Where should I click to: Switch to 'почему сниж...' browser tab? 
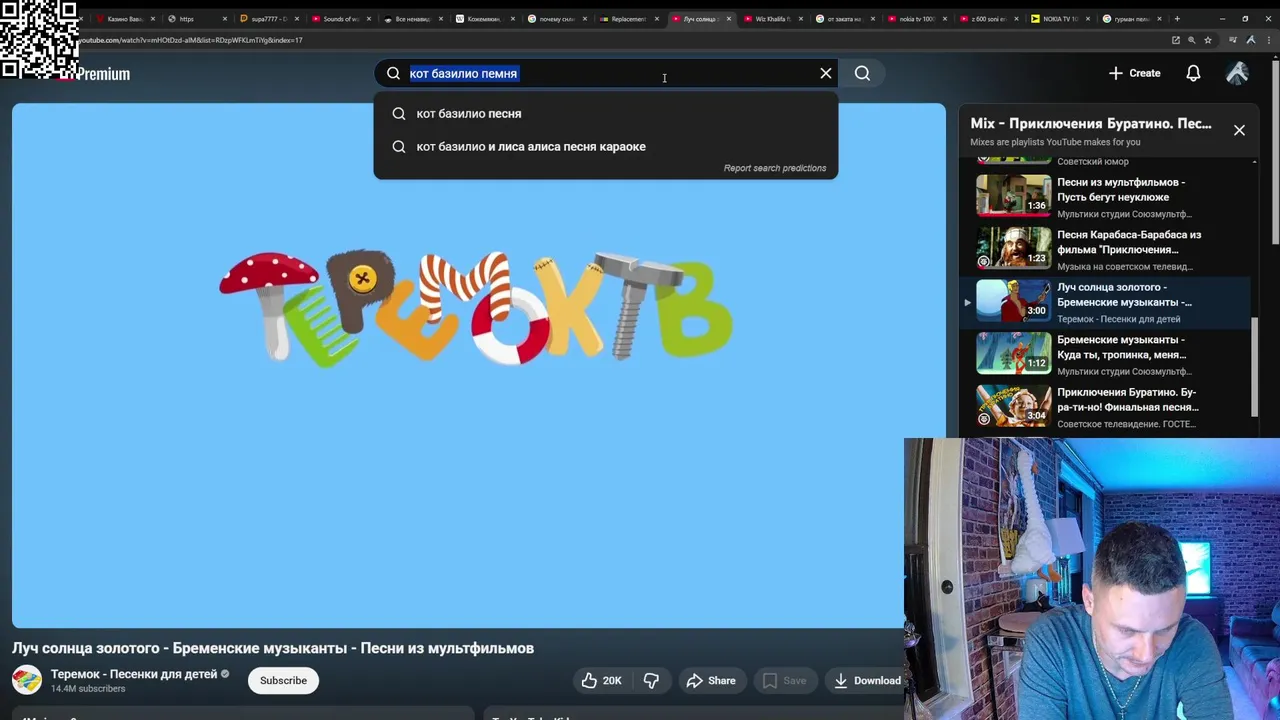(557, 19)
